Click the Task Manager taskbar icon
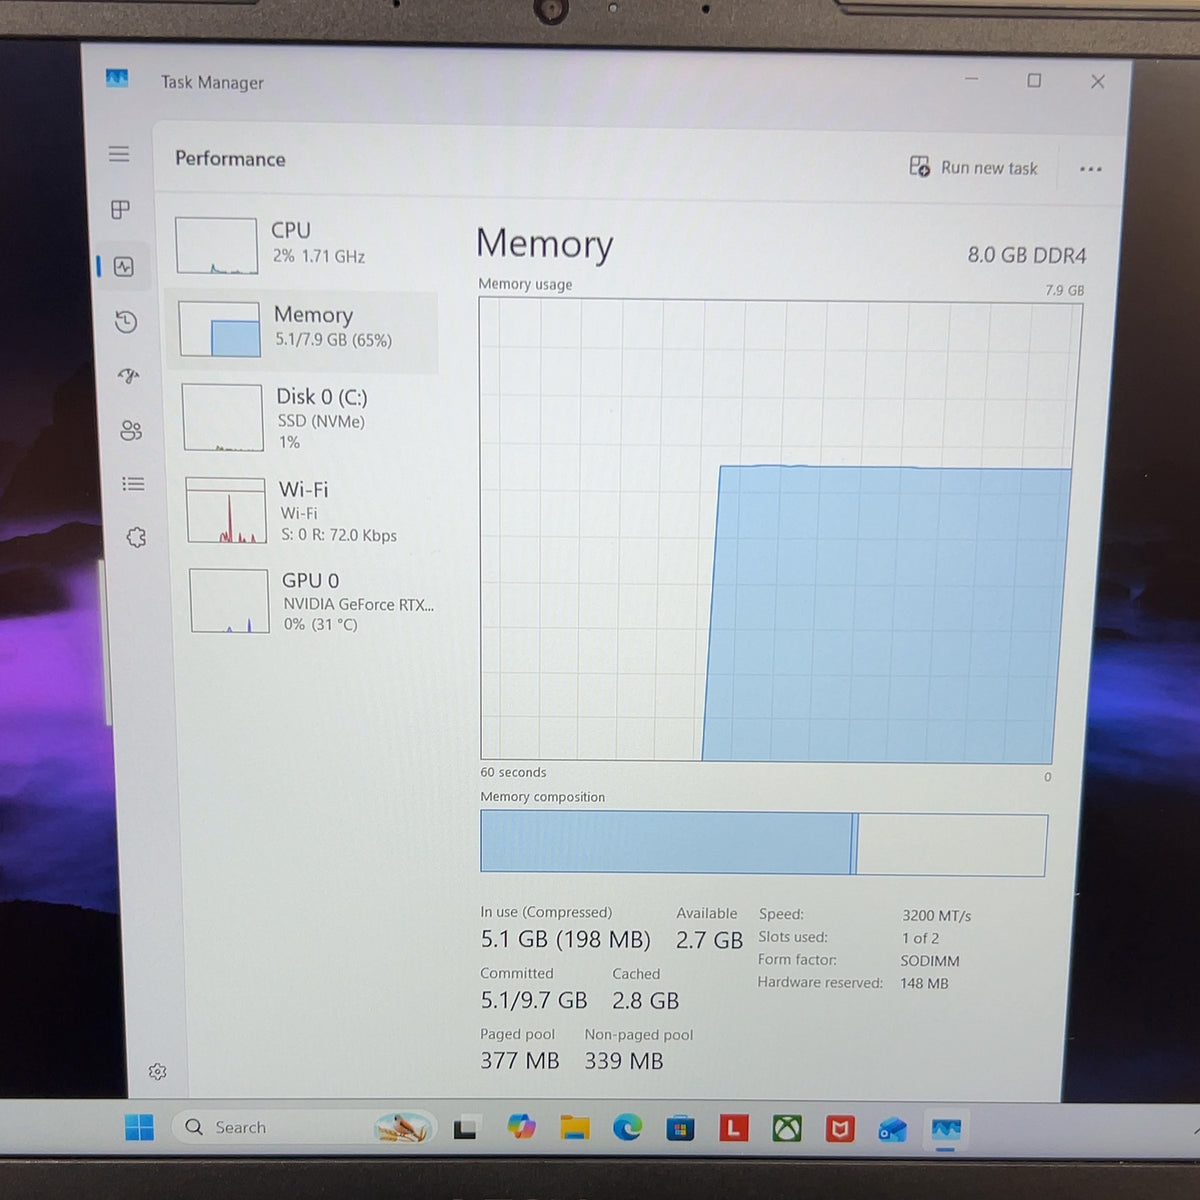This screenshot has width=1200, height=1200. click(946, 1130)
